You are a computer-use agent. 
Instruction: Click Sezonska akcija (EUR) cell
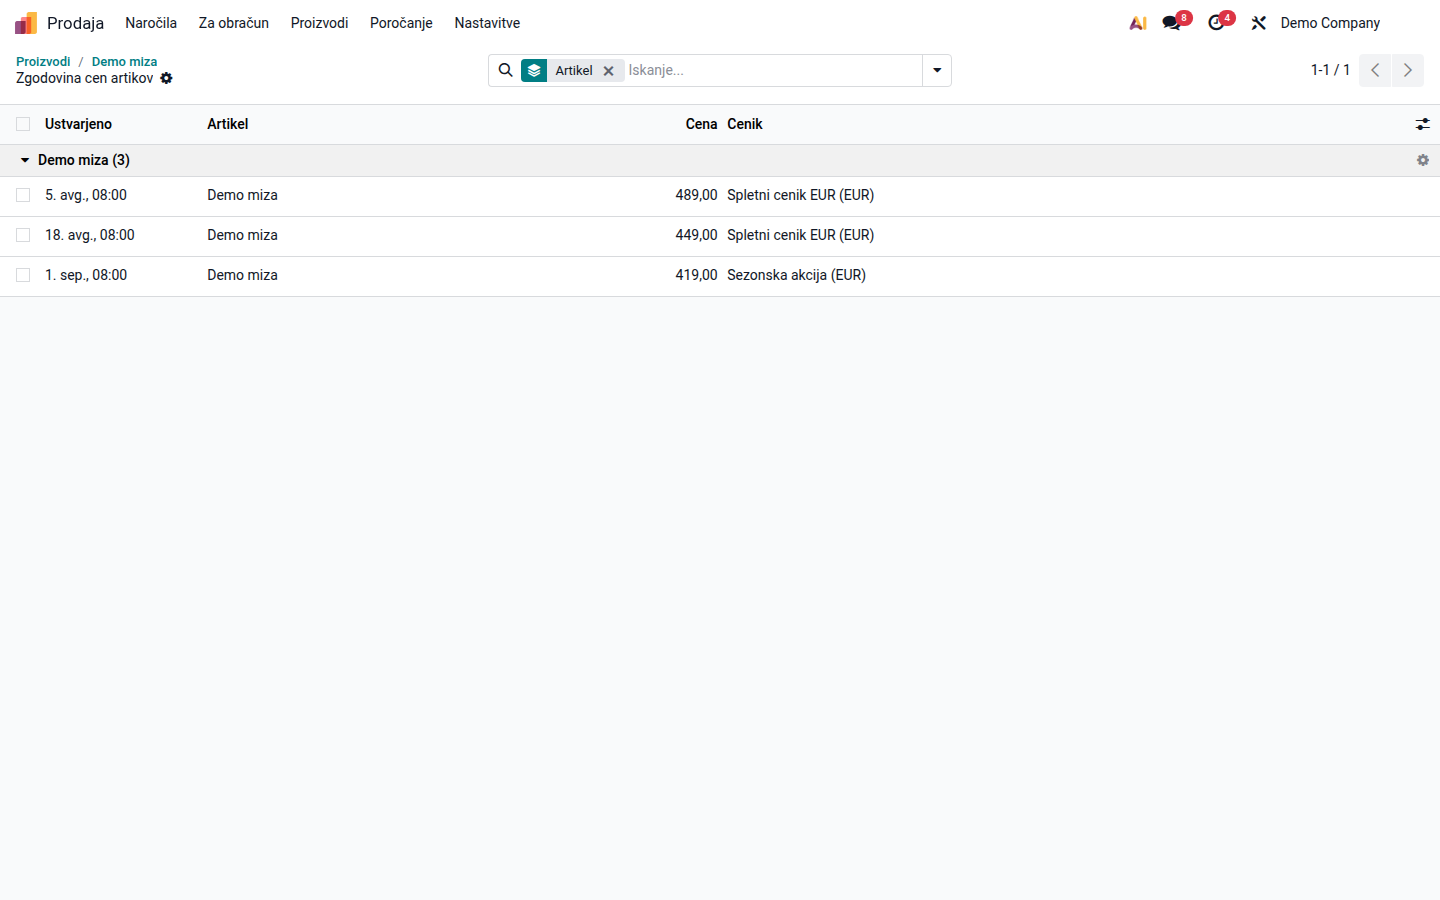(796, 275)
